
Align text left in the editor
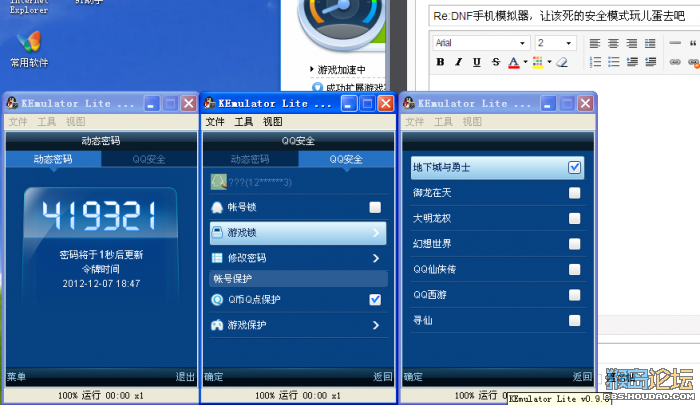click(x=595, y=43)
